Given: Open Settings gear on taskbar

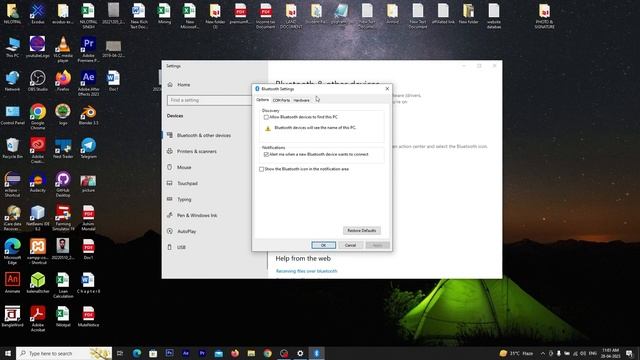Looking at the screenshot, I should point(300,353).
